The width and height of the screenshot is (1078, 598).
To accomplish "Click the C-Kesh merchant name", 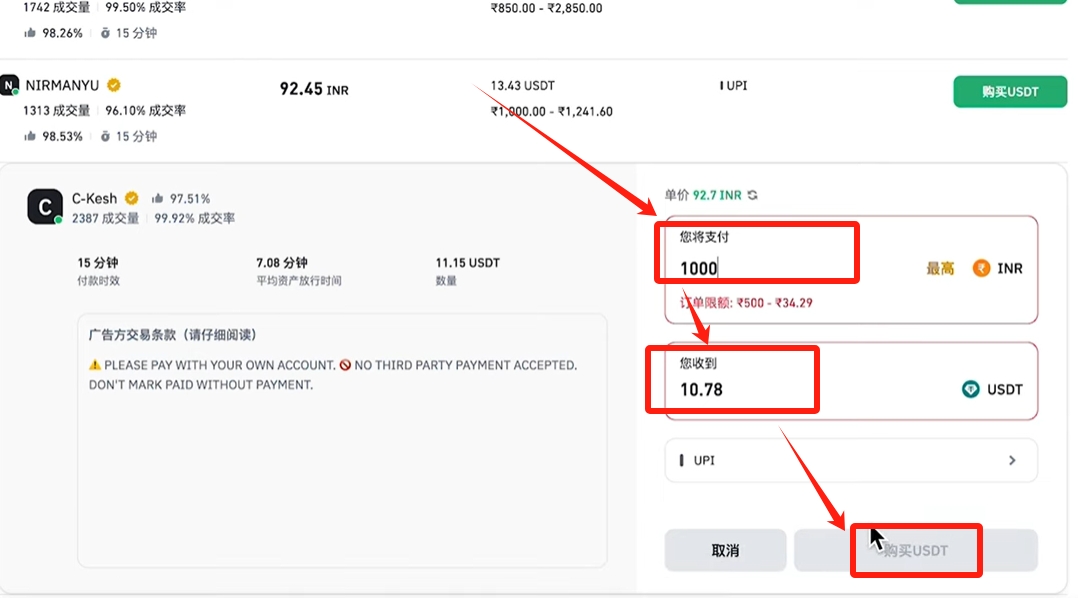I will (95, 199).
